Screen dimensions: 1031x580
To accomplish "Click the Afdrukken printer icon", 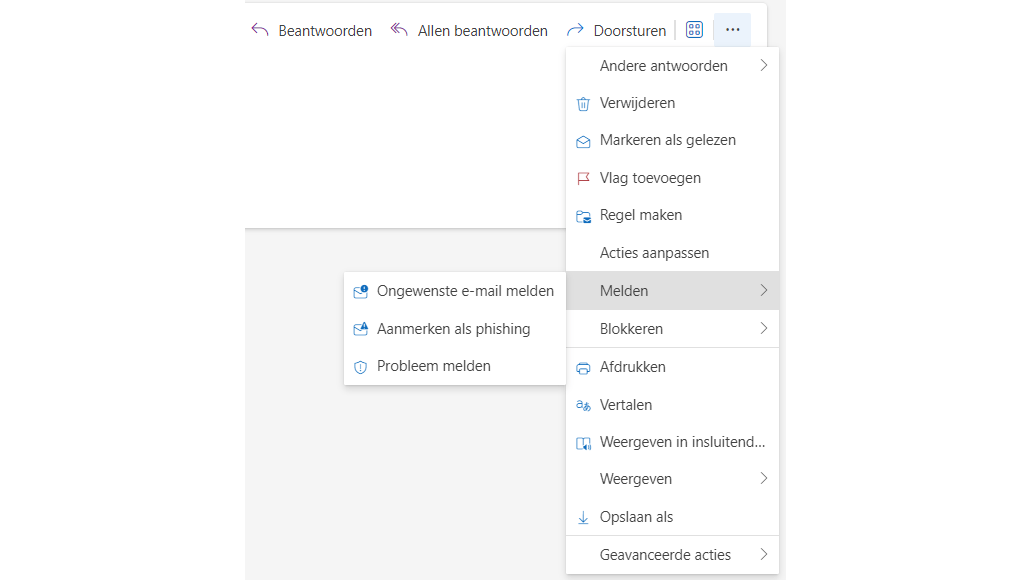I will pyautogui.click(x=584, y=368).
